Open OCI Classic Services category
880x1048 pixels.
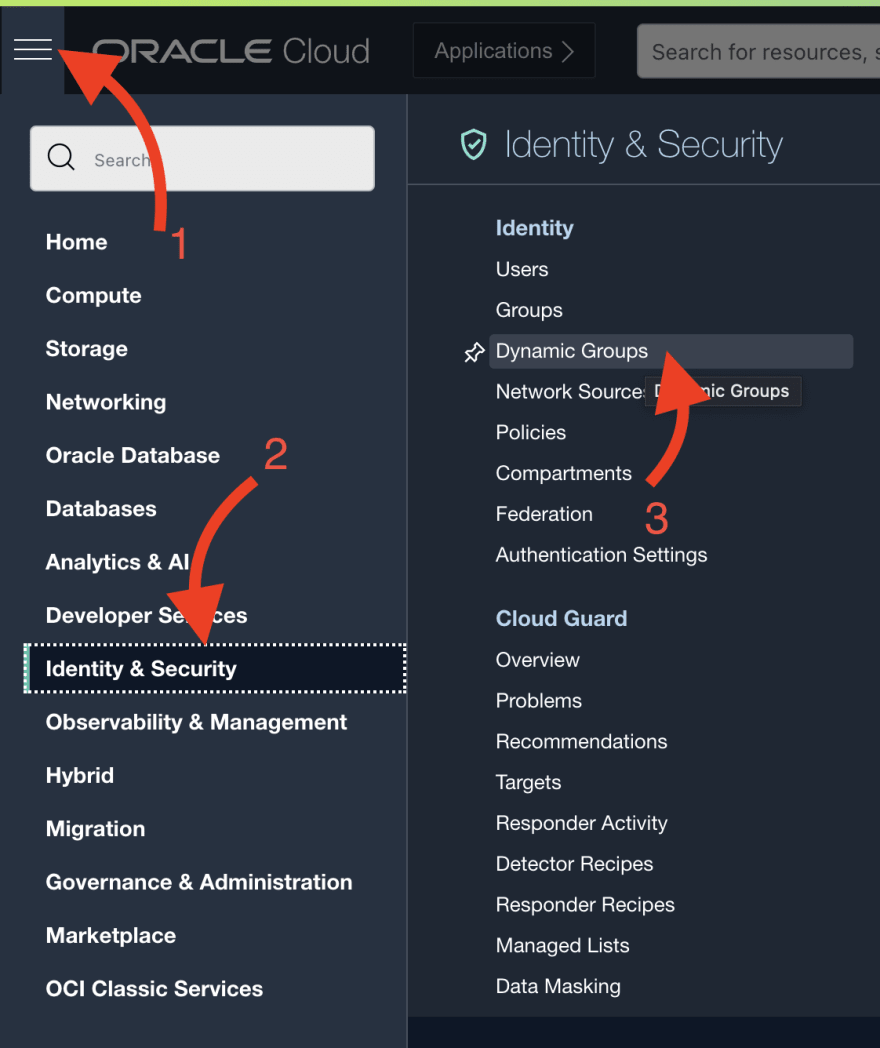(x=154, y=989)
